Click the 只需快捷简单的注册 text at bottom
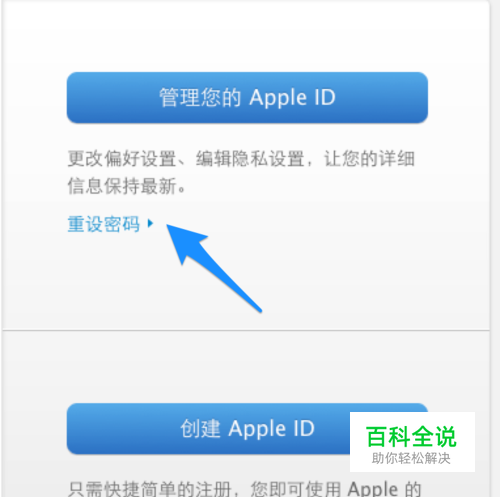This screenshot has height=497, width=500. click(x=149, y=489)
